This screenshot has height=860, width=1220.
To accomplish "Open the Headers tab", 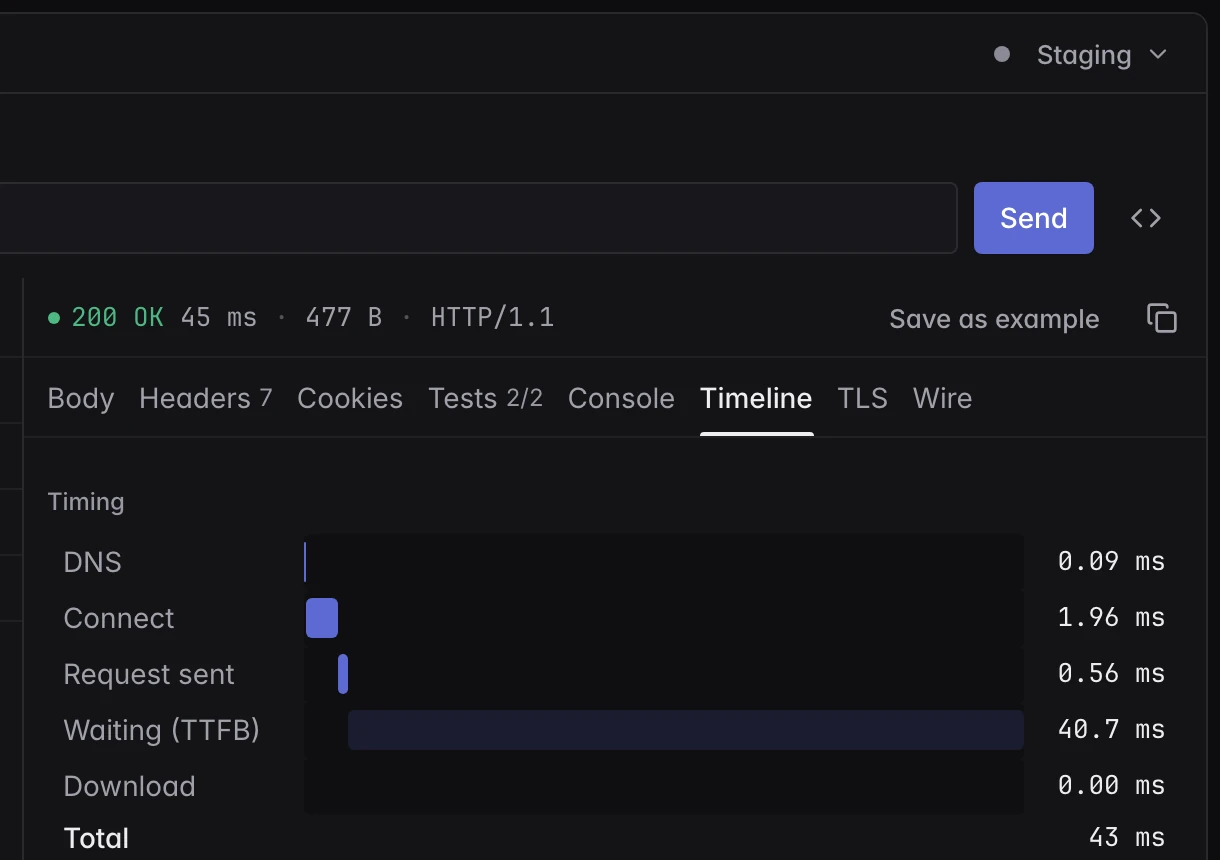I will point(206,398).
